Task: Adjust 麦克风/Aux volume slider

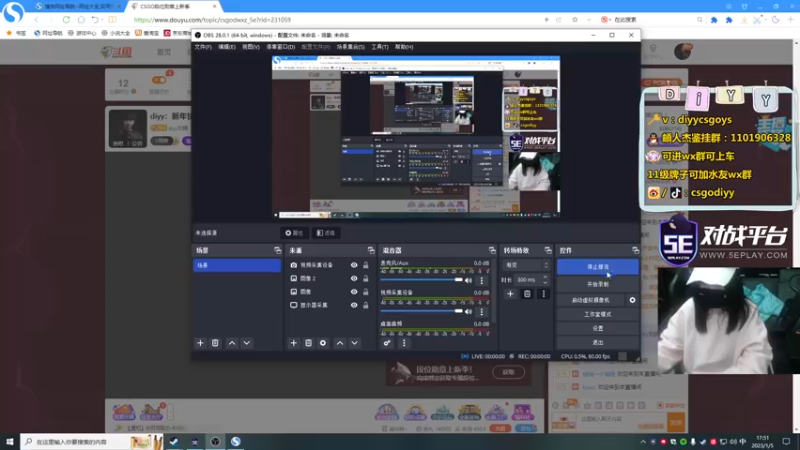Action: (x=421, y=280)
